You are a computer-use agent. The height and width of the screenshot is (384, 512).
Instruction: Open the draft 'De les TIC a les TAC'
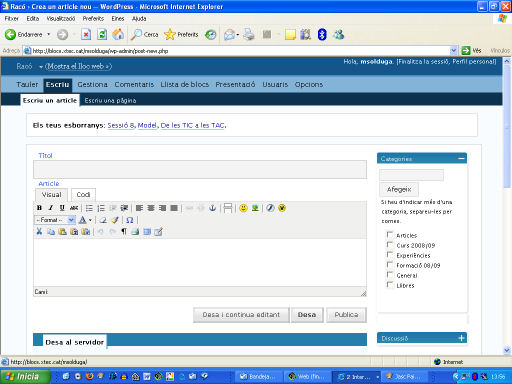click(193, 125)
